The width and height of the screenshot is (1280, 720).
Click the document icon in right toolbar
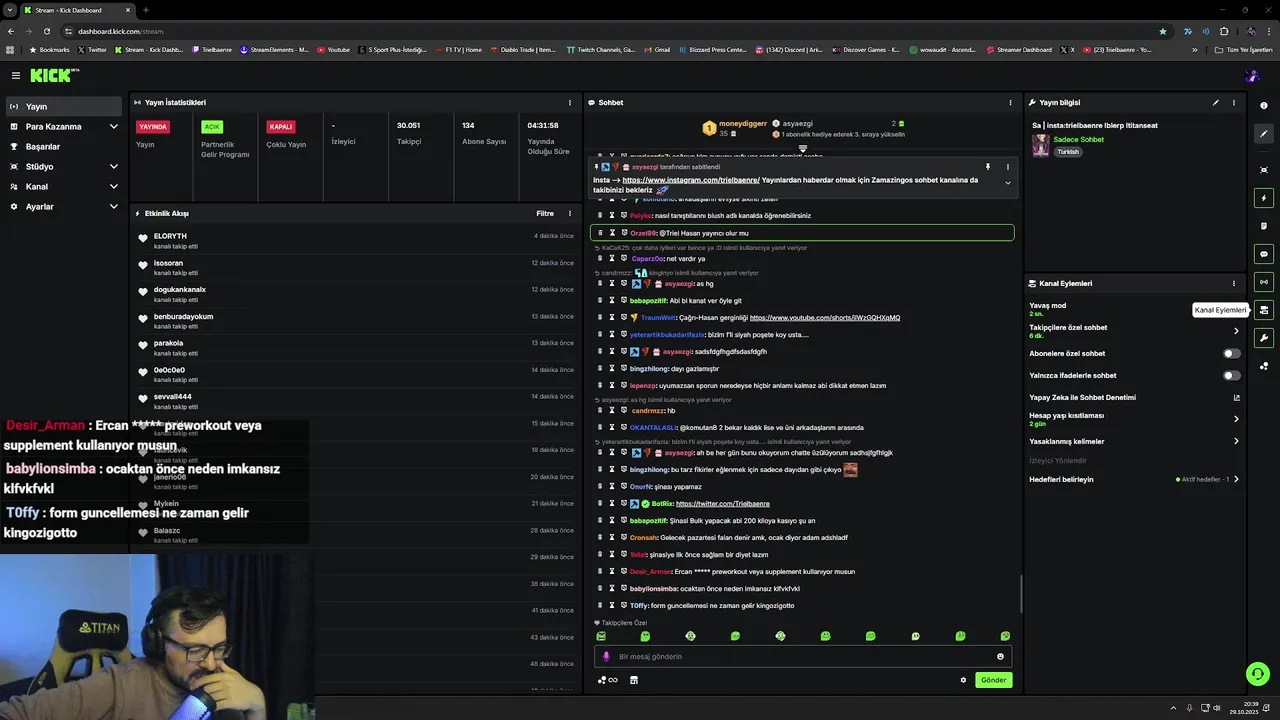click(1264, 226)
